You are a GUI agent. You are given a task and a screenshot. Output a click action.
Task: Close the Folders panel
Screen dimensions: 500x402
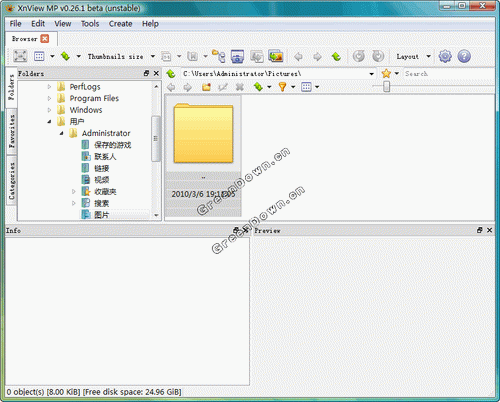pyautogui.click(x=156, y=73)
